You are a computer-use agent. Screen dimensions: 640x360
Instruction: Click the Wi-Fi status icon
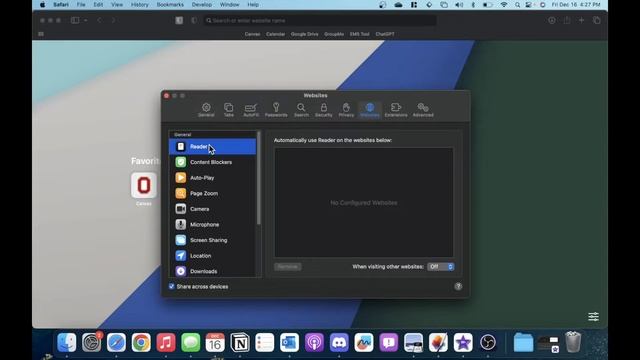(504, 4)
